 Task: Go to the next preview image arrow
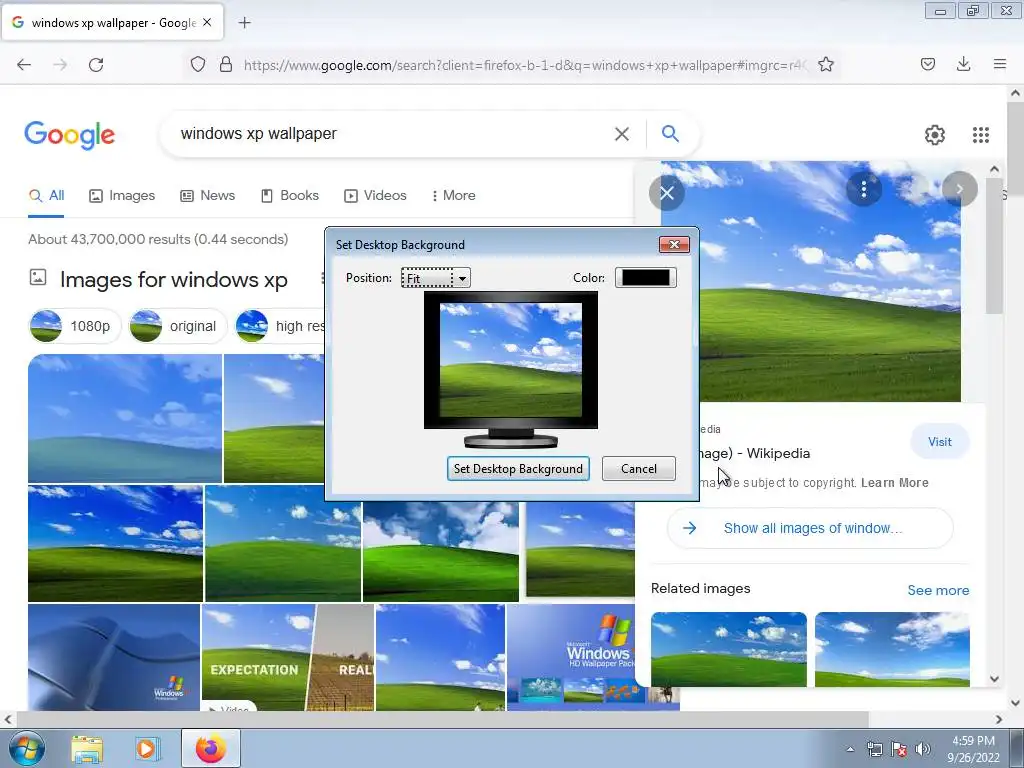[x=959, y=189]
